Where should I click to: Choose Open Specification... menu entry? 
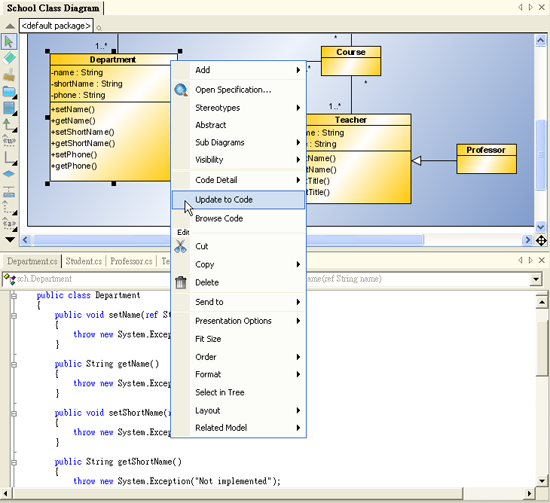tap(239, 90)
